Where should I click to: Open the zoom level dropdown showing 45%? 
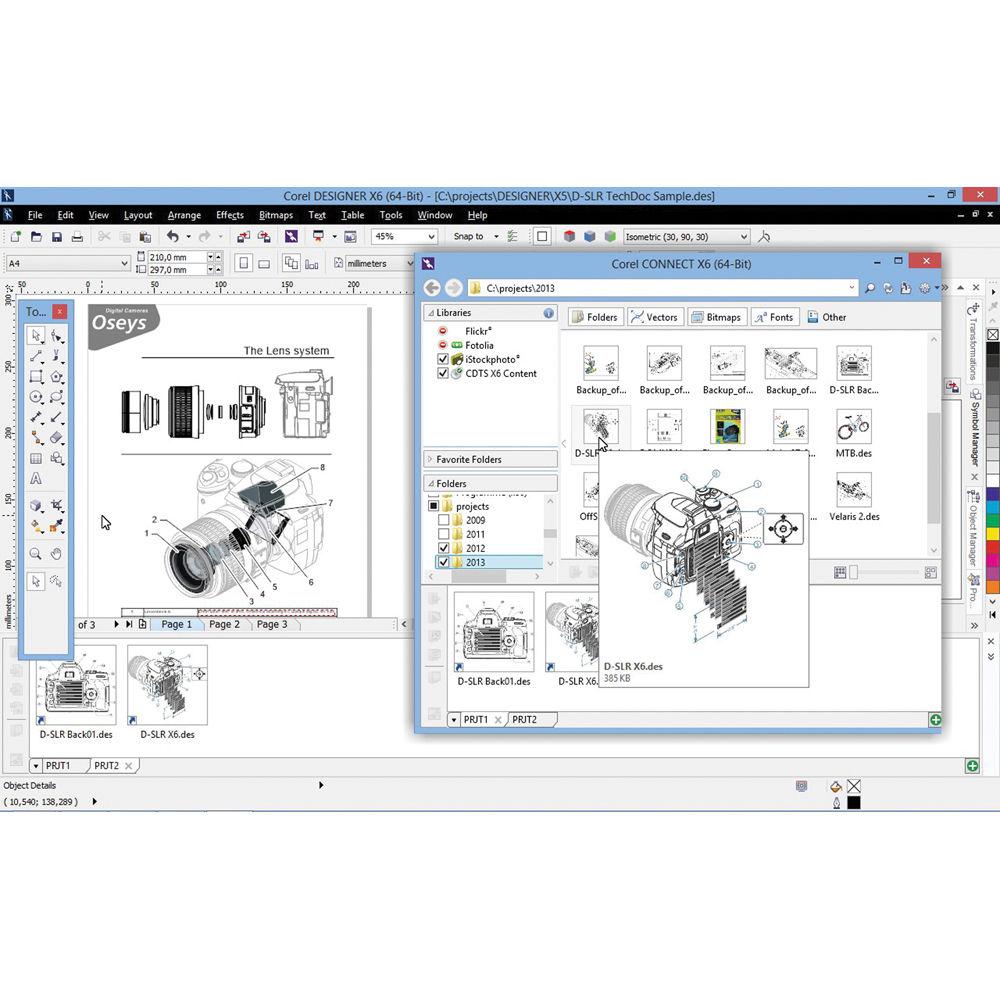430,236
